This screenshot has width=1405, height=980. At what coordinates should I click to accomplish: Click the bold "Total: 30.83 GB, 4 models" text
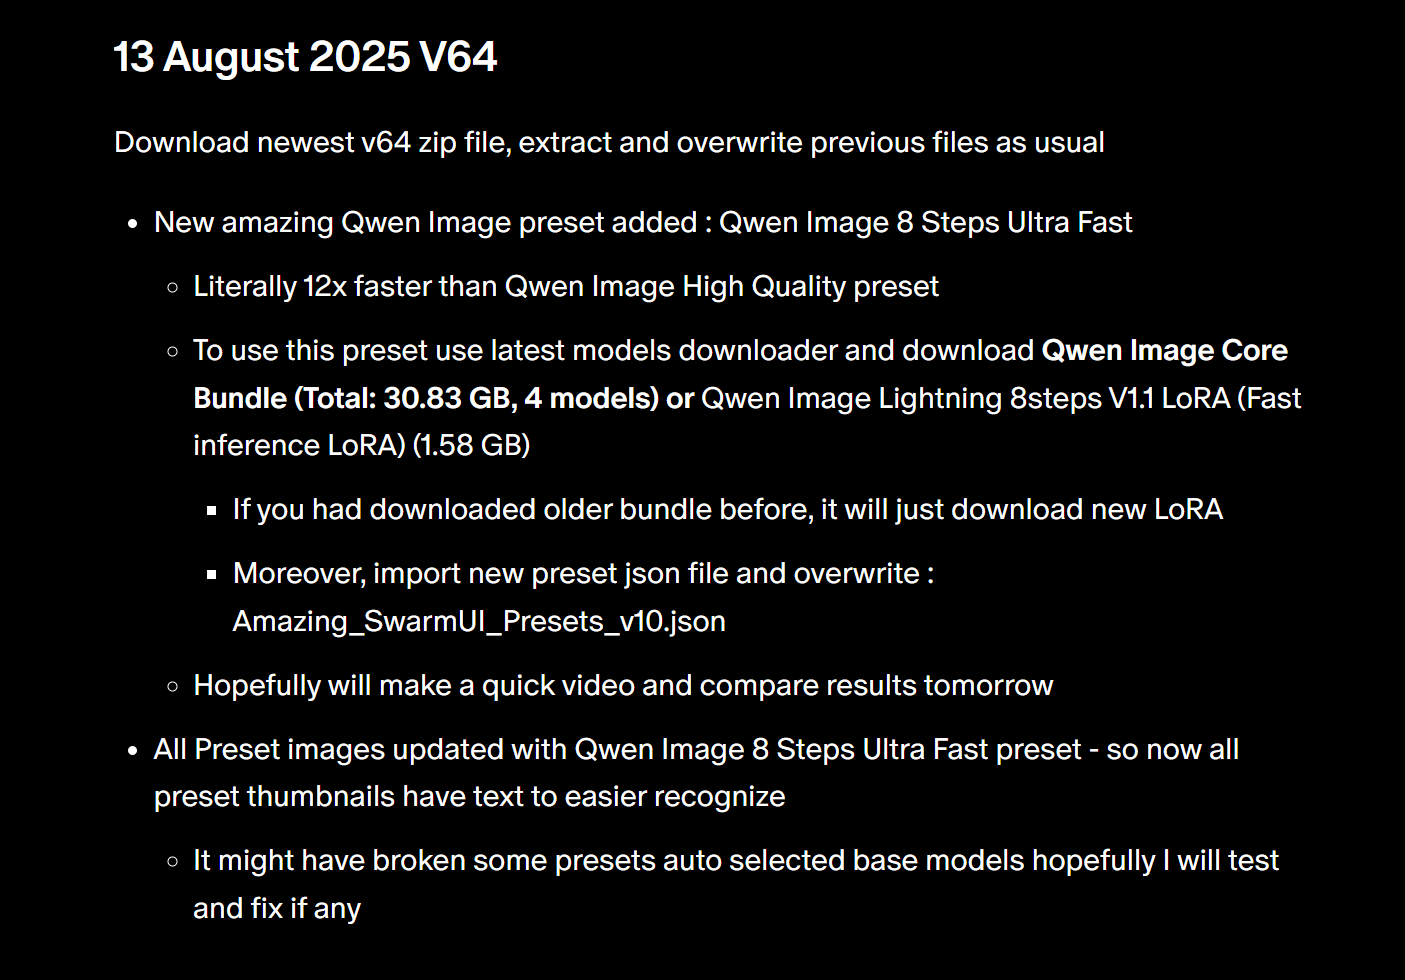click(475, 398)
